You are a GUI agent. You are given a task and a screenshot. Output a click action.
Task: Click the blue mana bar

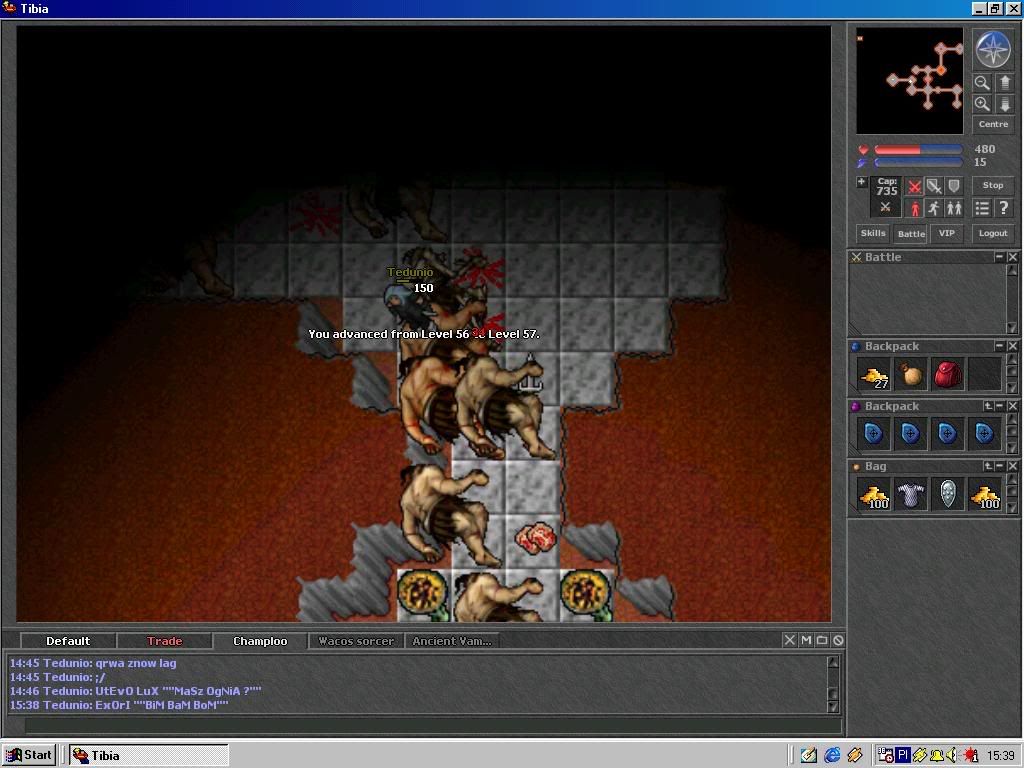pyautogui.click(x=918, y=162)
